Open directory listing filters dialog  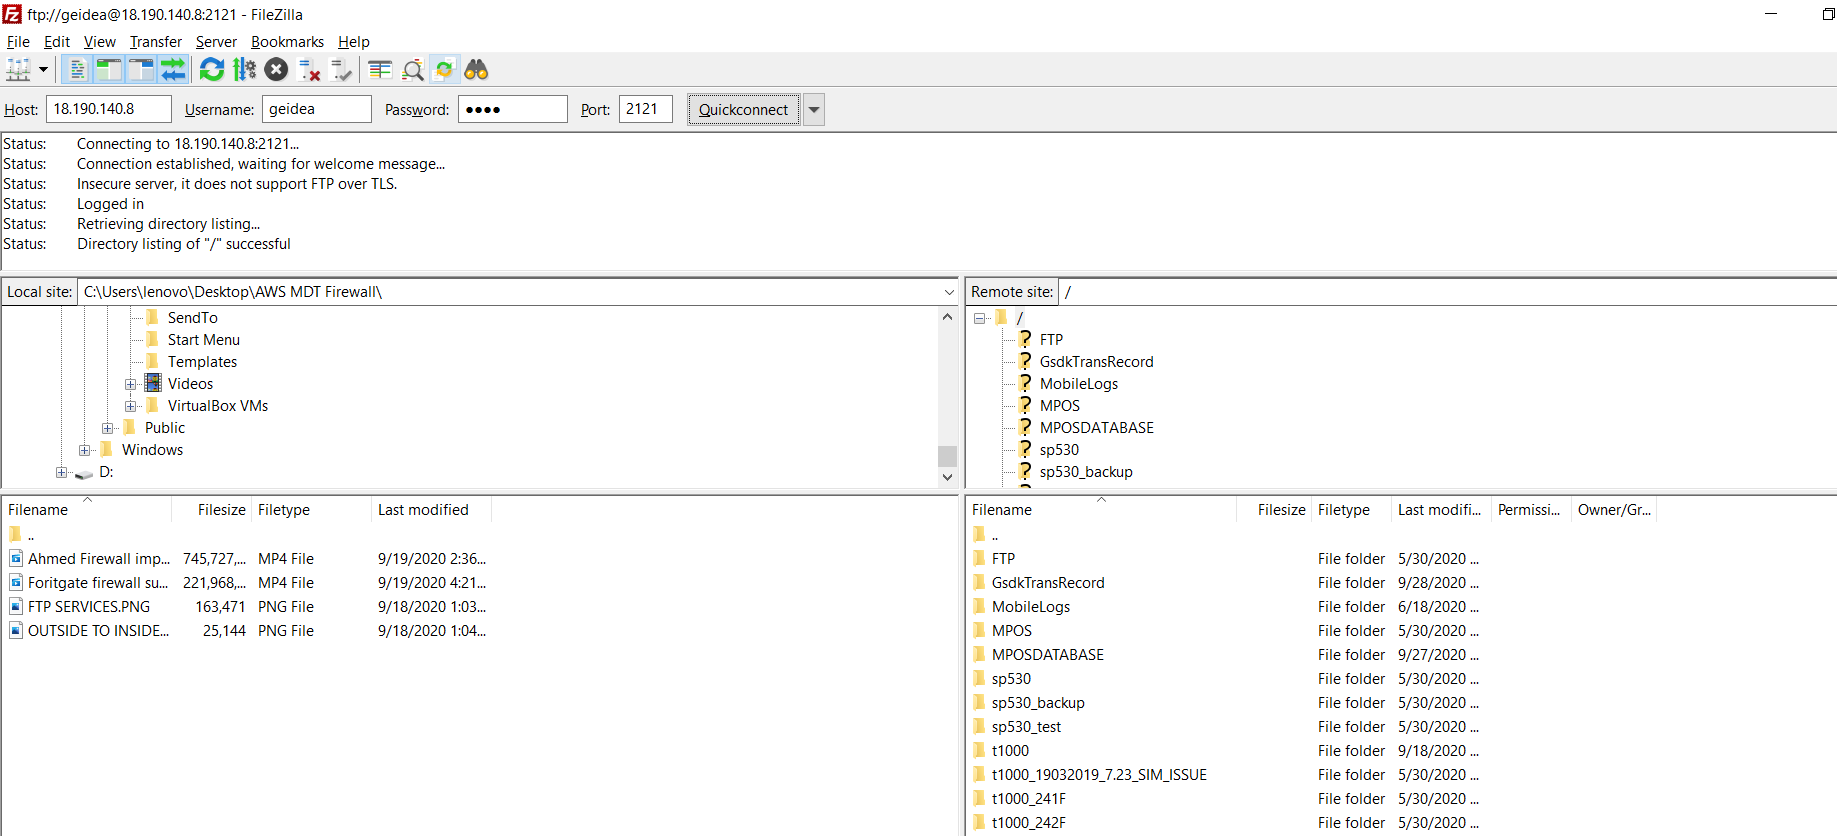(380, 70)
